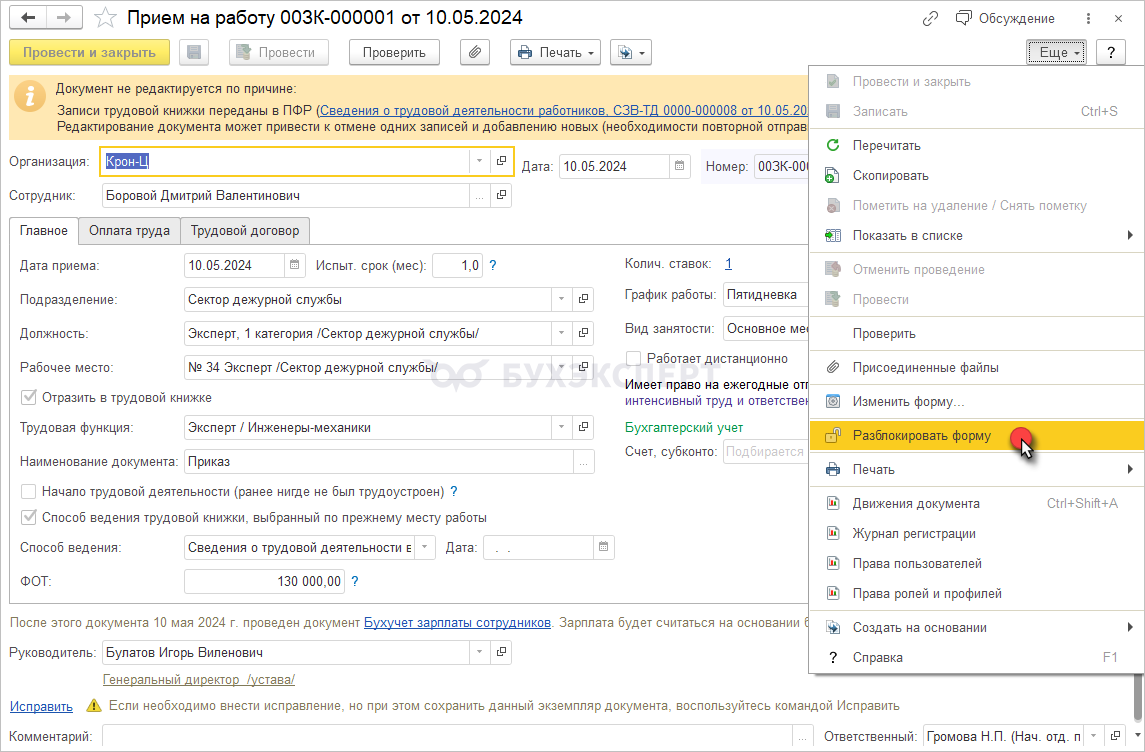The height and width of the screenshot is (752, 1145).
Task: Expand the Подразделение dropdown list
Action: point(561,299)
